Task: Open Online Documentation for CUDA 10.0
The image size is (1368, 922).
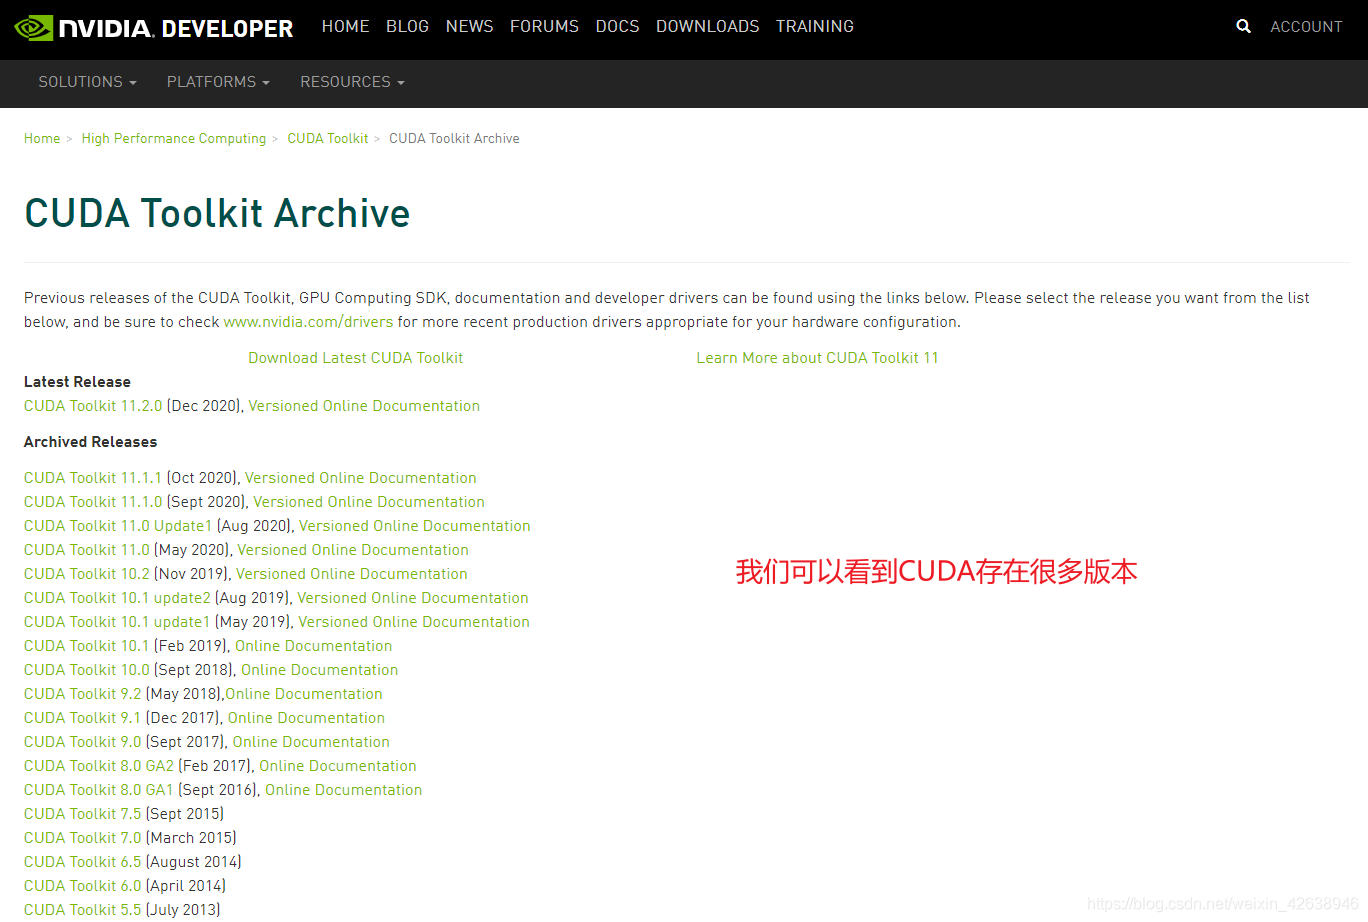Action: click(x=320, y=670)
